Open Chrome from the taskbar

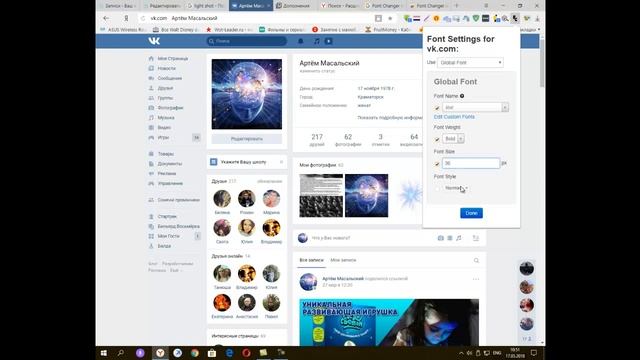(195, 353)
